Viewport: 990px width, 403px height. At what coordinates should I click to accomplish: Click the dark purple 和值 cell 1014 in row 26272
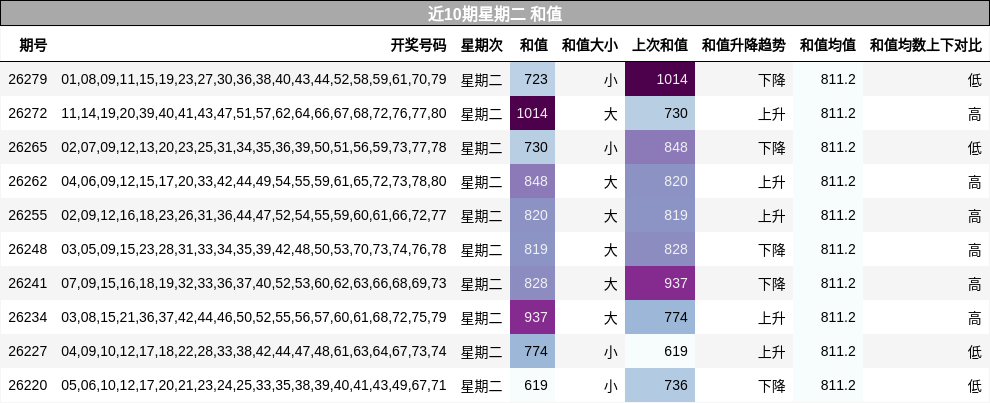[532, 114]
